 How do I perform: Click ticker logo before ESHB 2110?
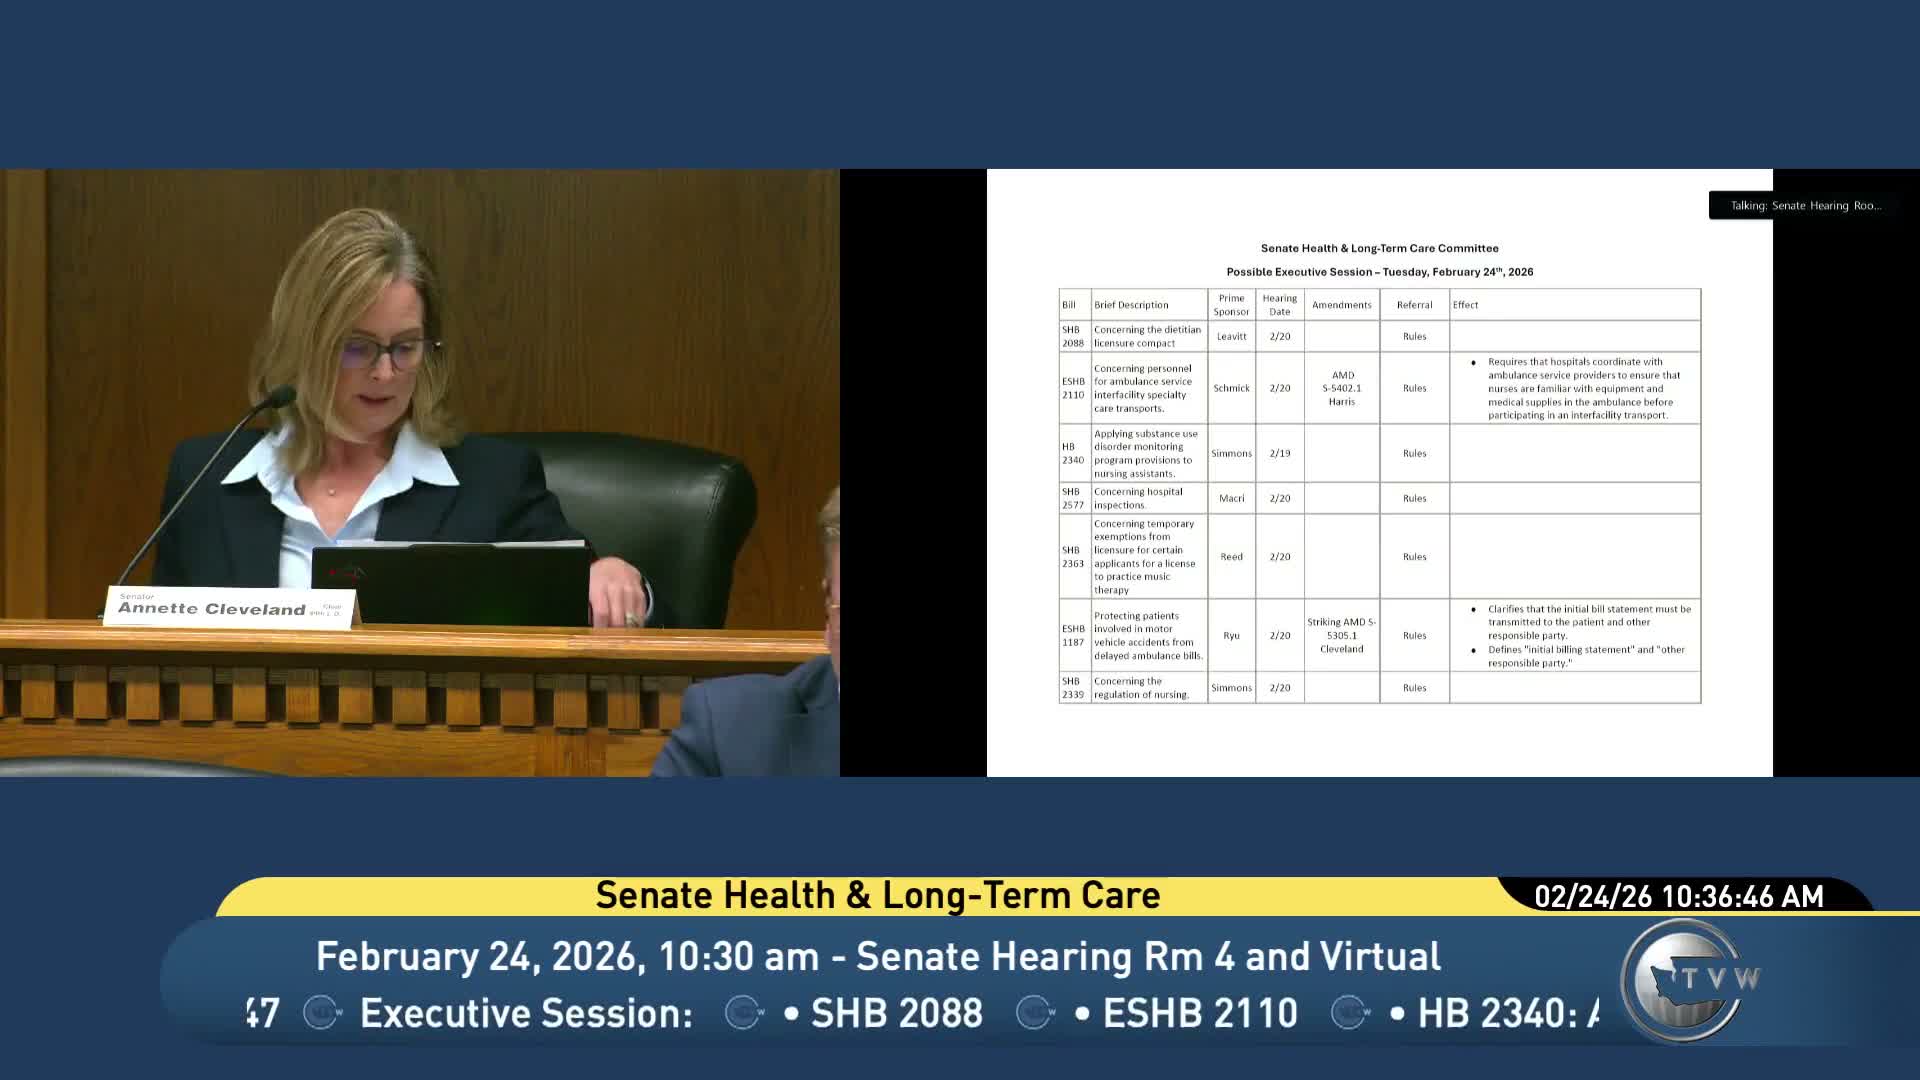coord(1036,1013)
